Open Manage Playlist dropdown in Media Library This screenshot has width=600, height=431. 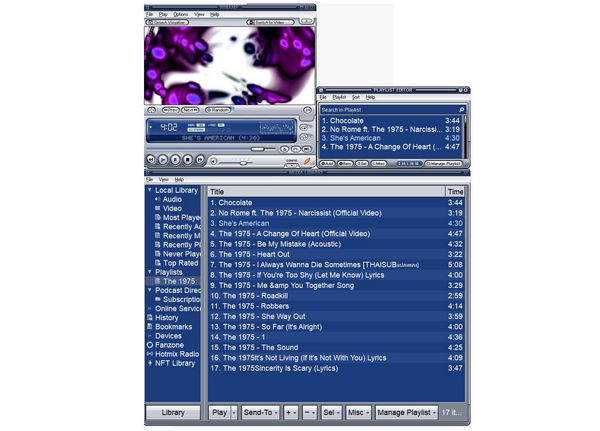click(x=406, y=413)
